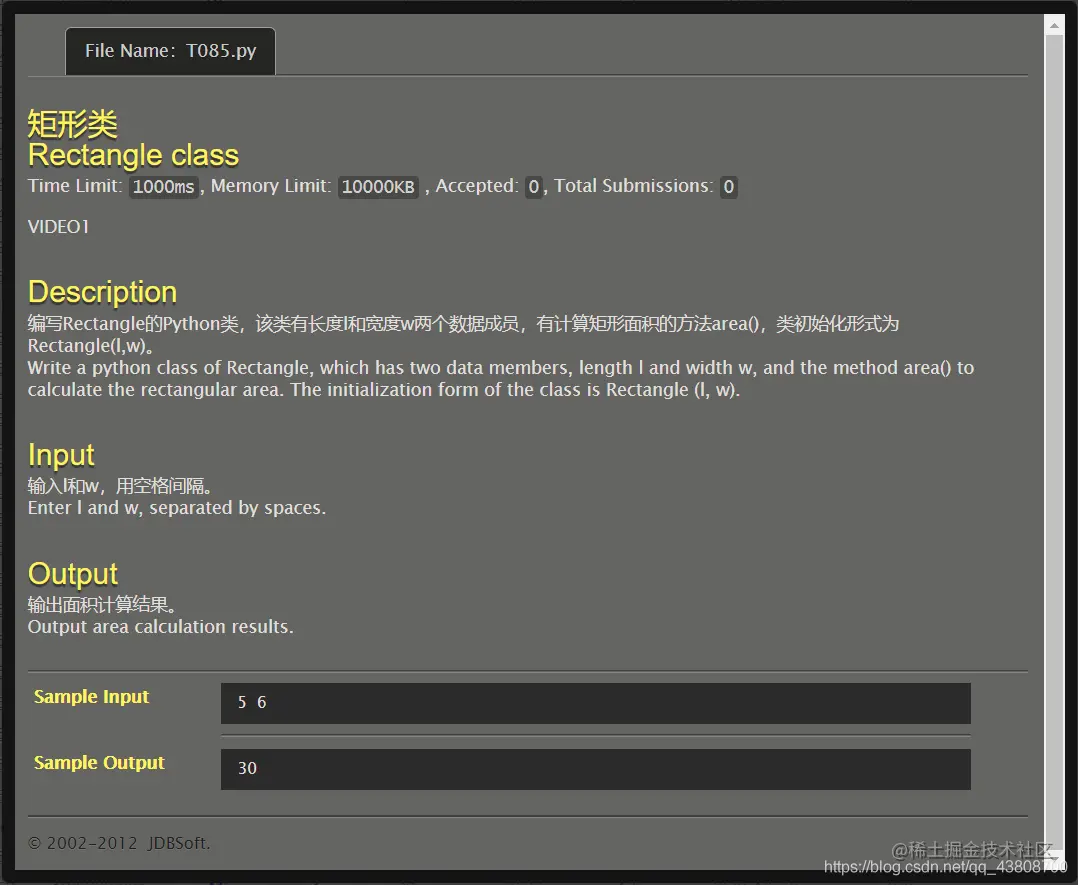Click the 10000KB memory limit value
Image resolution: width=1078 pixels, height=886 pixels.
tap(378, 187)
